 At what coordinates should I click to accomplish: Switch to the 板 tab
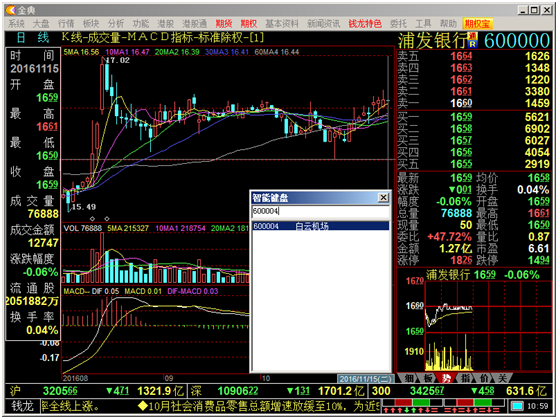pyautogui.click(x=428, y=378)
